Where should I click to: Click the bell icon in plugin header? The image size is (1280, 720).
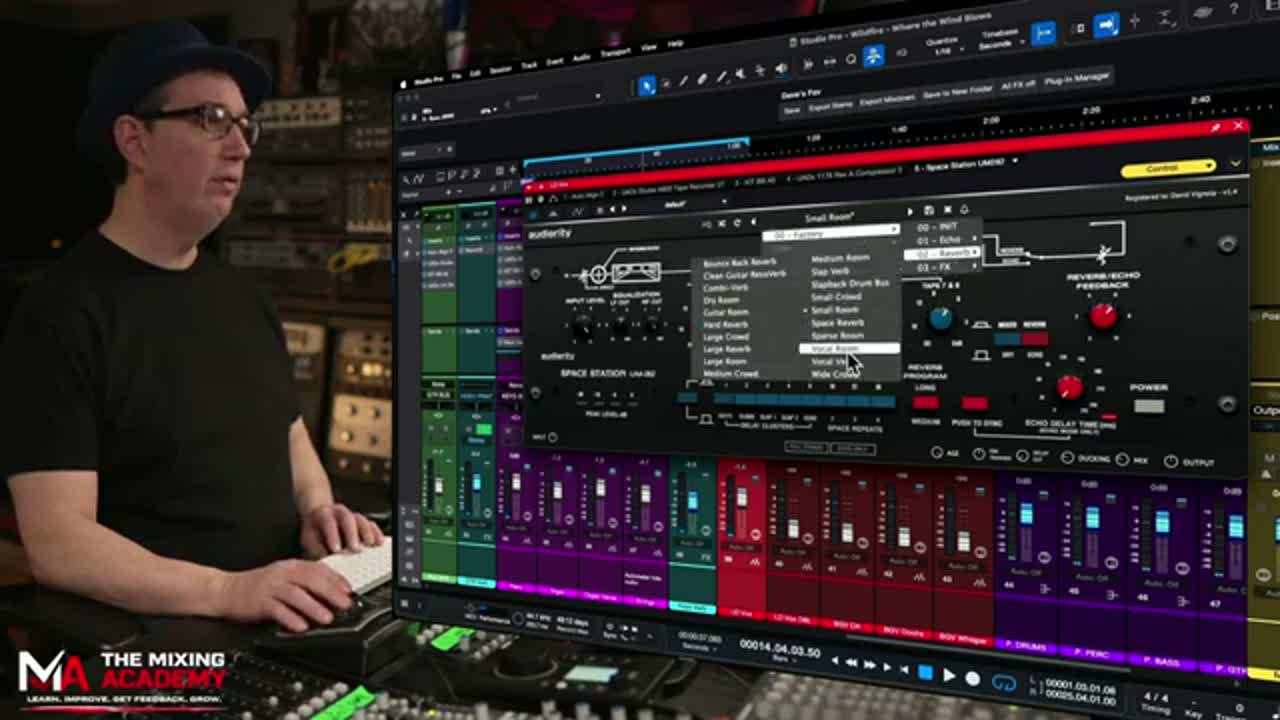(964, 209)
